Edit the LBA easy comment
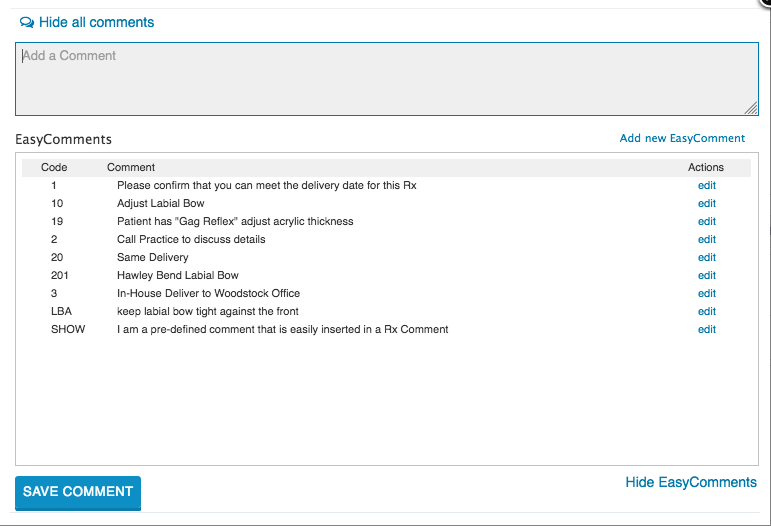This screenshot has width=771, height=526. point(707,312)
